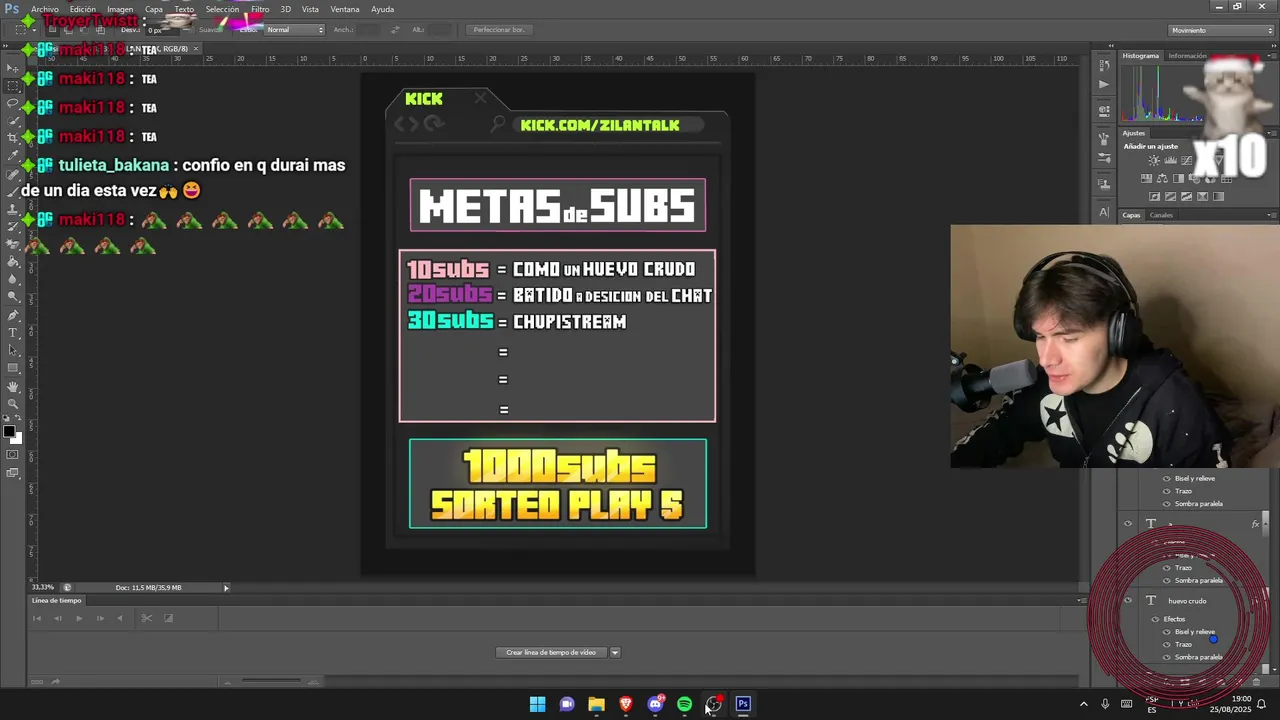This screenshot has width=1280, height=720.
Task: Select the Rectangle shape tool
Action: pyautogui.click(x=13, y=367)
